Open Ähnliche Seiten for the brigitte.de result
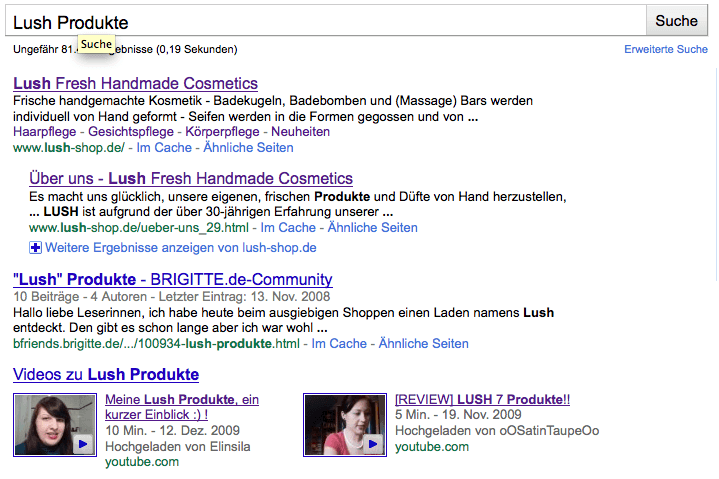 click(x=423, y=344)
